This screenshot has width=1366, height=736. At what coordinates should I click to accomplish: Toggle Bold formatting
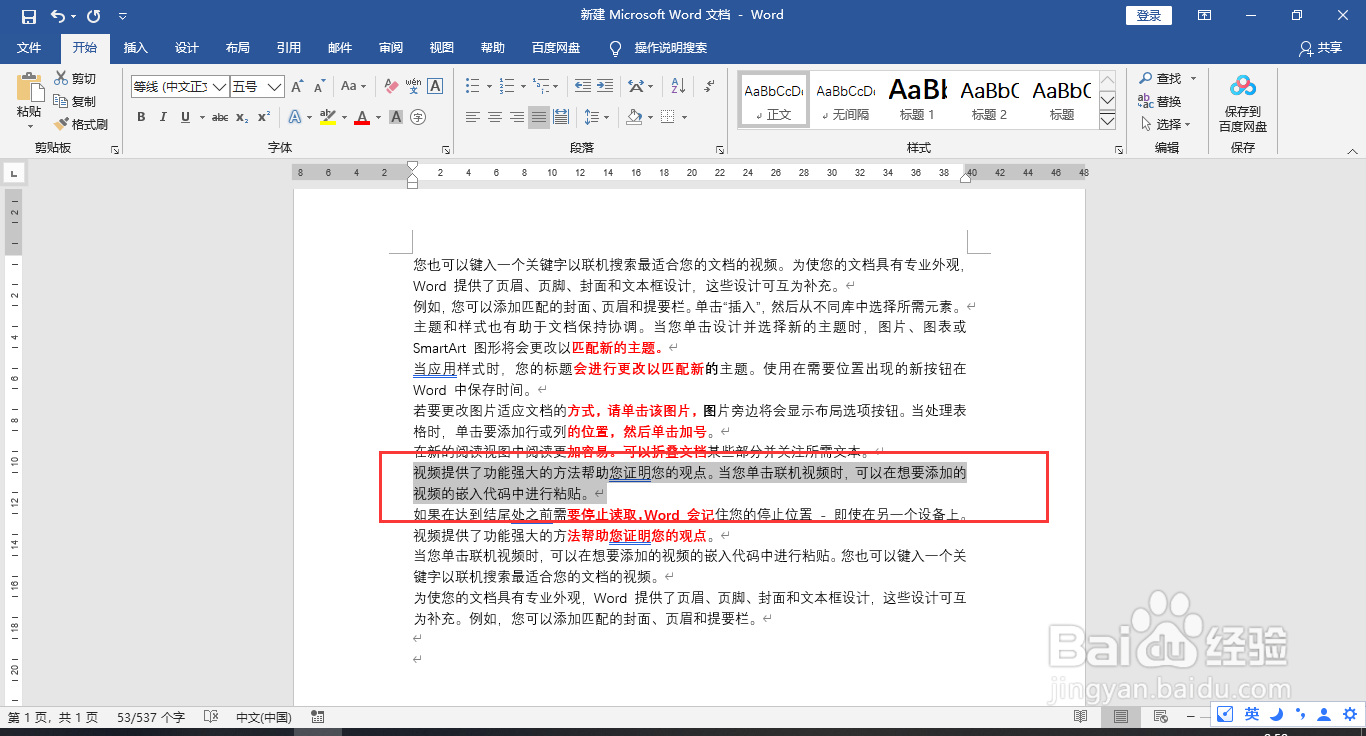coord(141,117)
